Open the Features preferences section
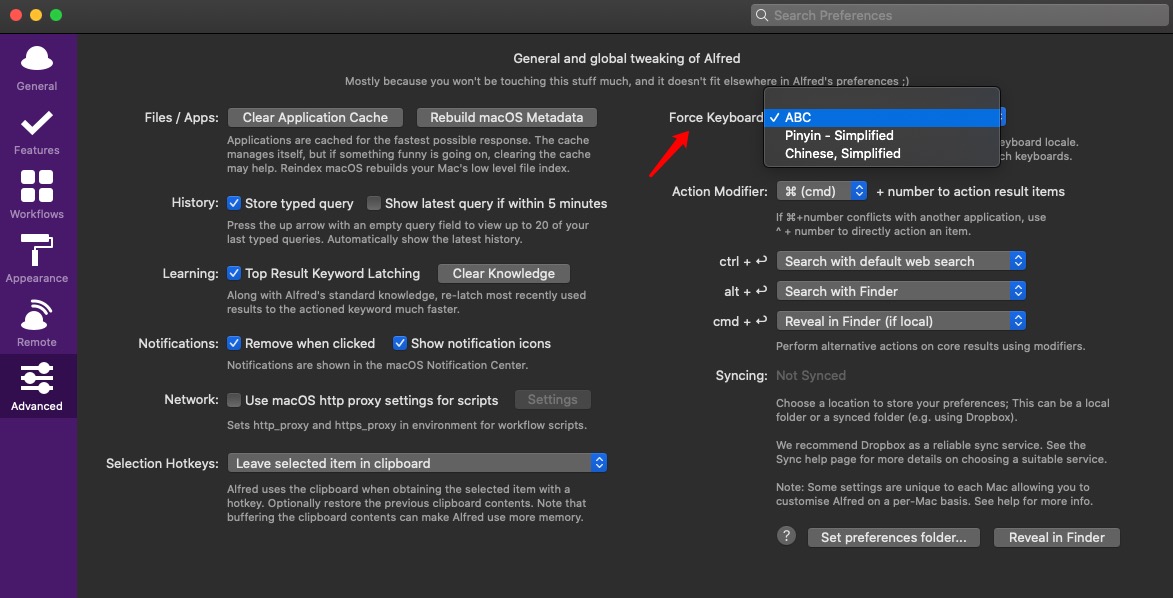The image size is (1173, 598). click(37, 132)
